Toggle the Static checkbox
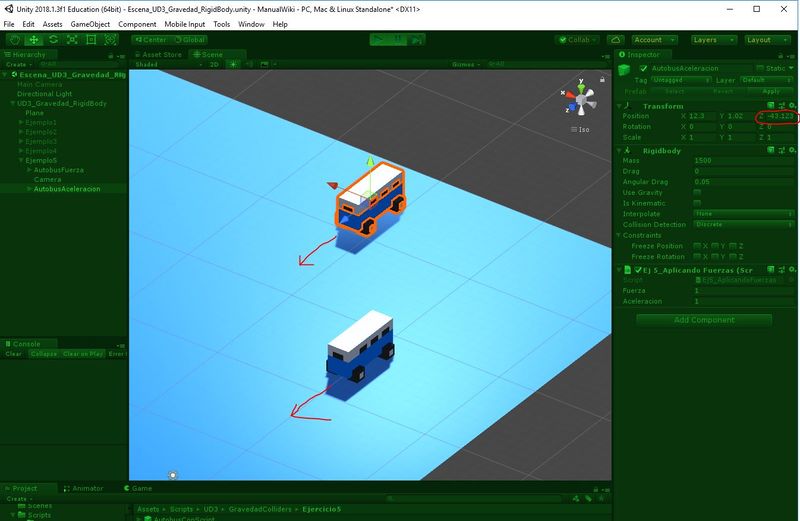This screenshot has width=800, height=521. pos(760,68)
